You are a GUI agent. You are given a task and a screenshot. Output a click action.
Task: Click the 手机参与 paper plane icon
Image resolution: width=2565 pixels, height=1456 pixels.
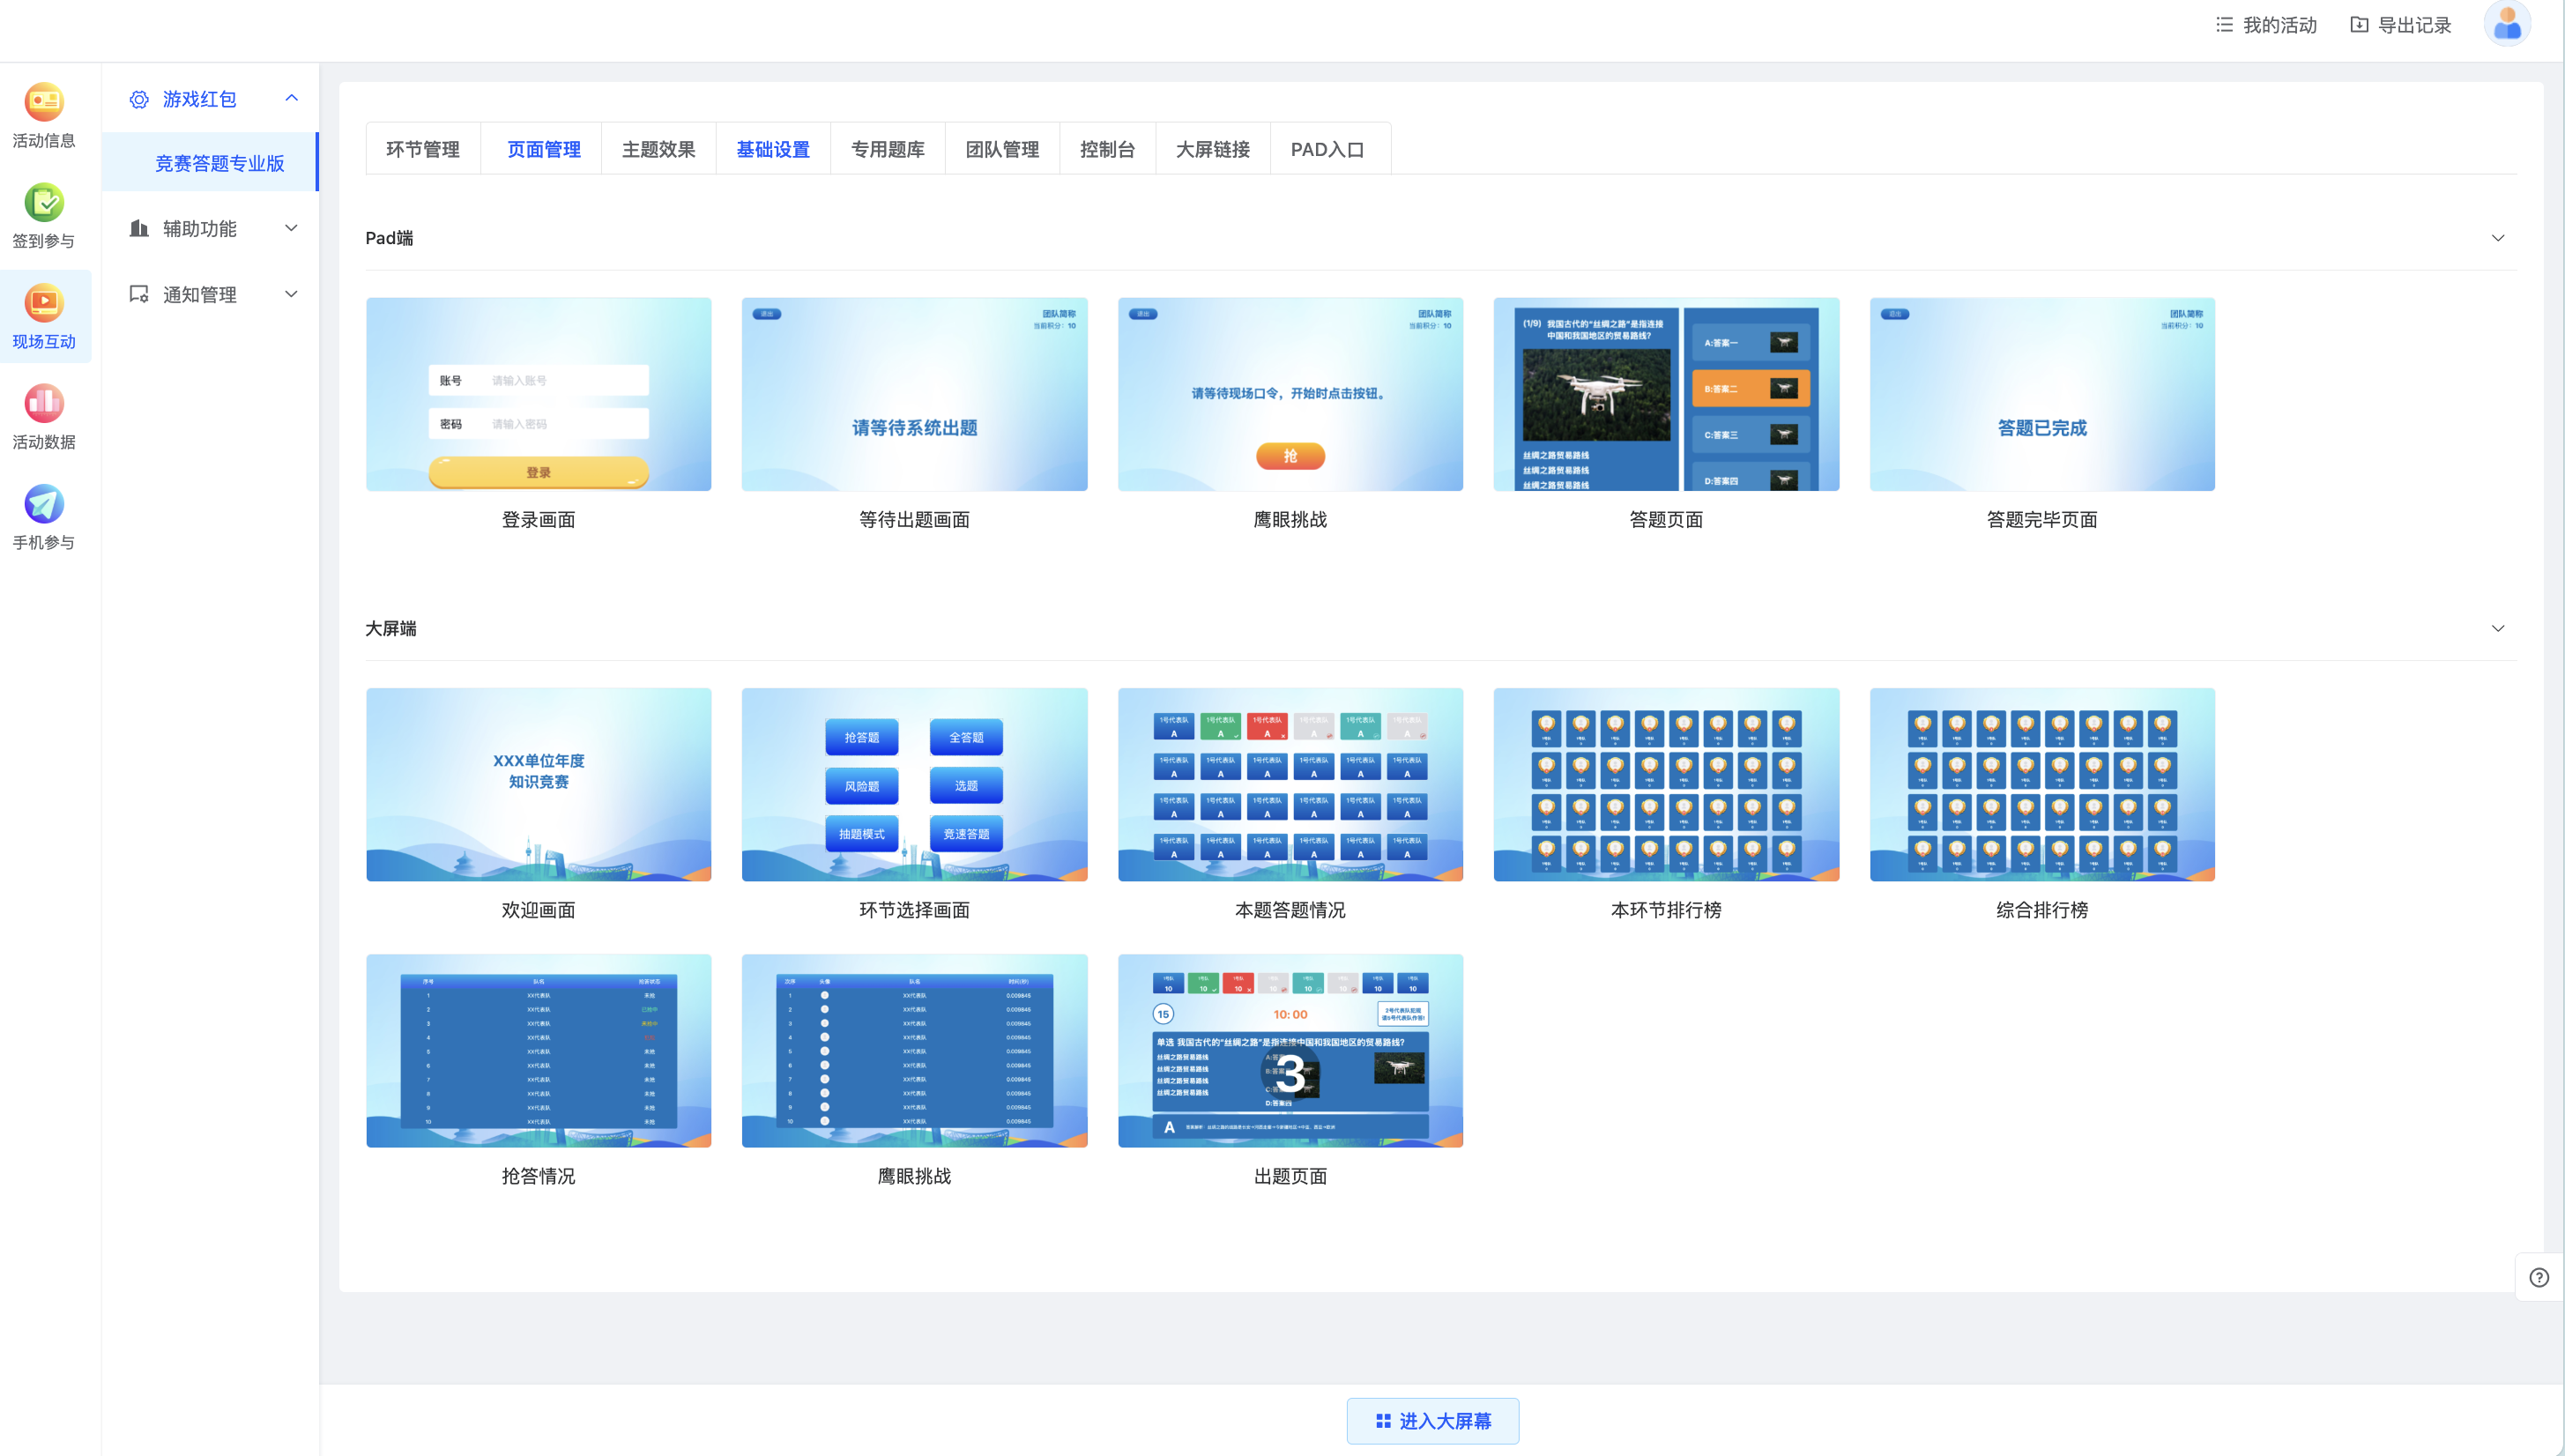pos(44,504)
